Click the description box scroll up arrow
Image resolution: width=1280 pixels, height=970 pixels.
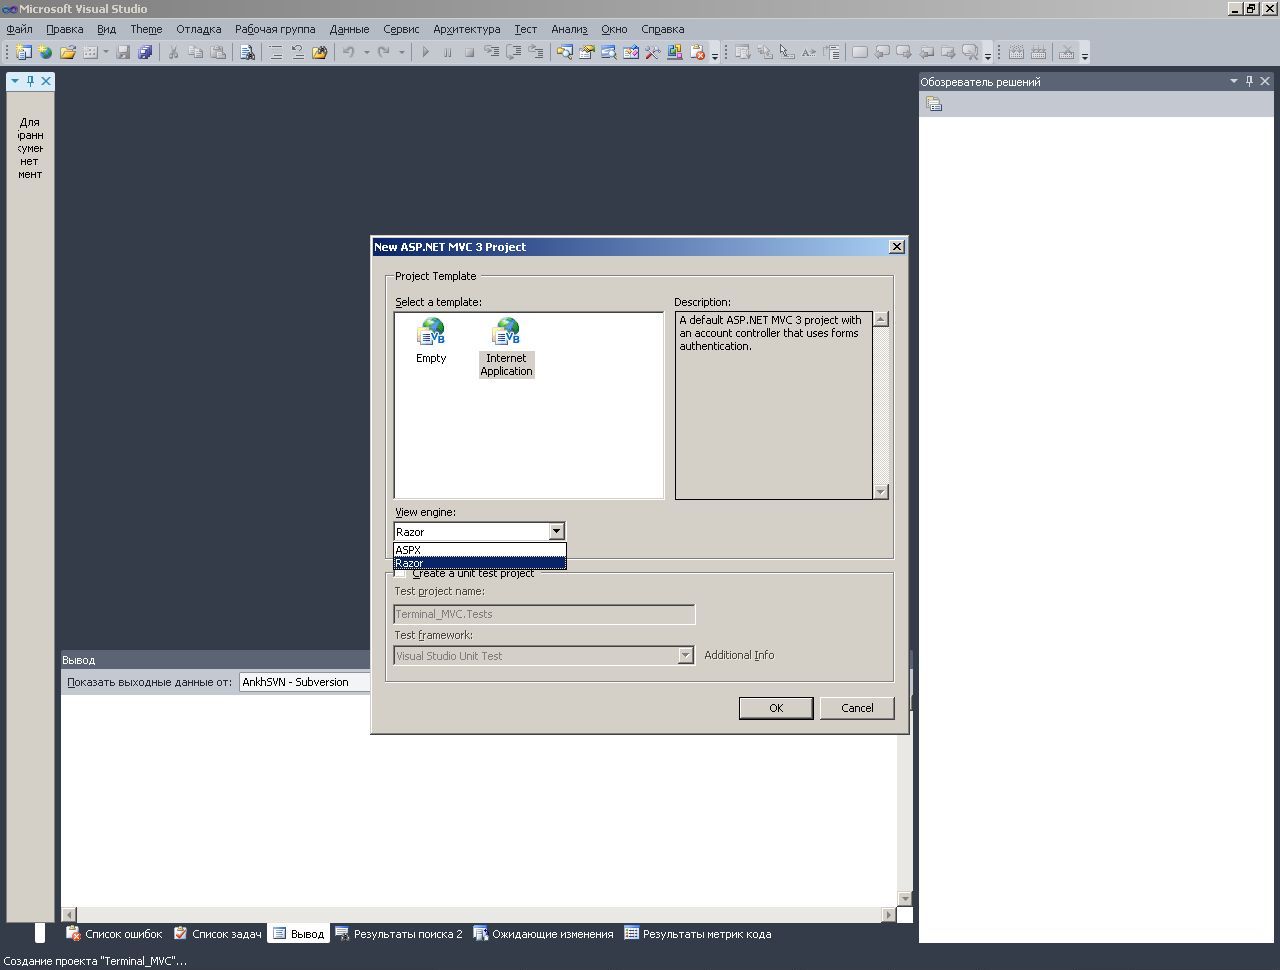pyautogui.click(x=881, y=319)
